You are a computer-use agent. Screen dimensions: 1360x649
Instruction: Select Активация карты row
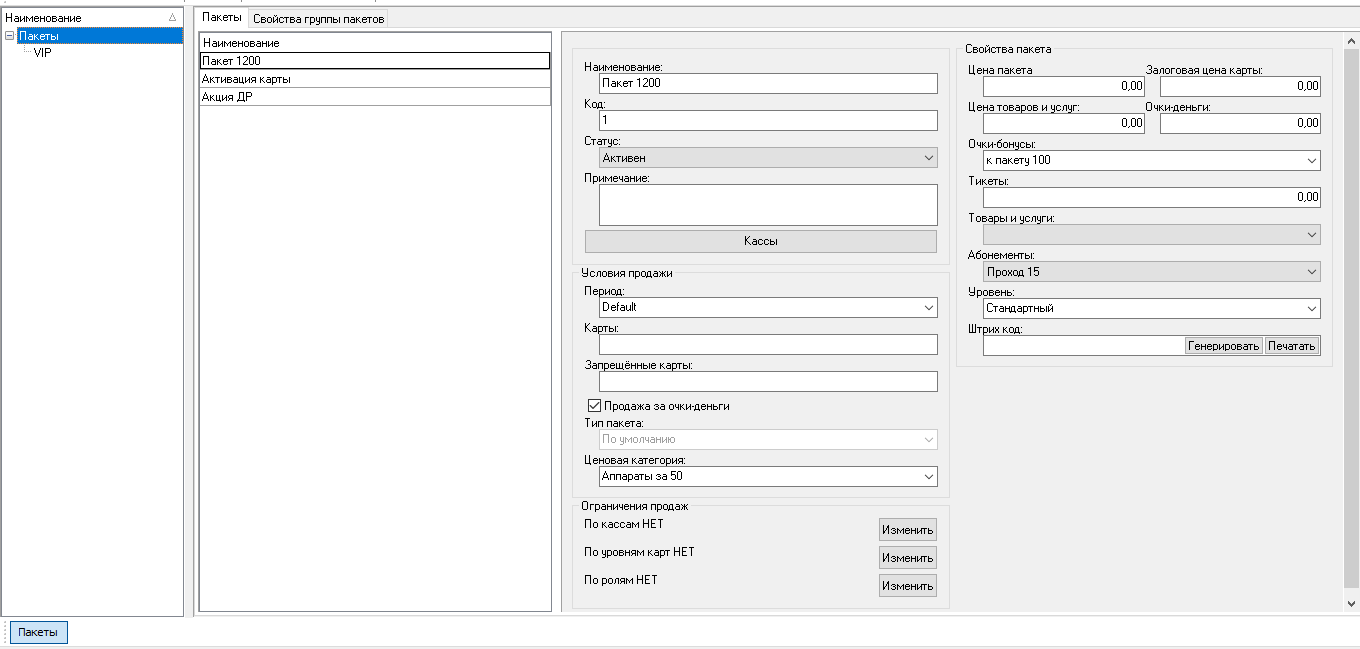375,79
